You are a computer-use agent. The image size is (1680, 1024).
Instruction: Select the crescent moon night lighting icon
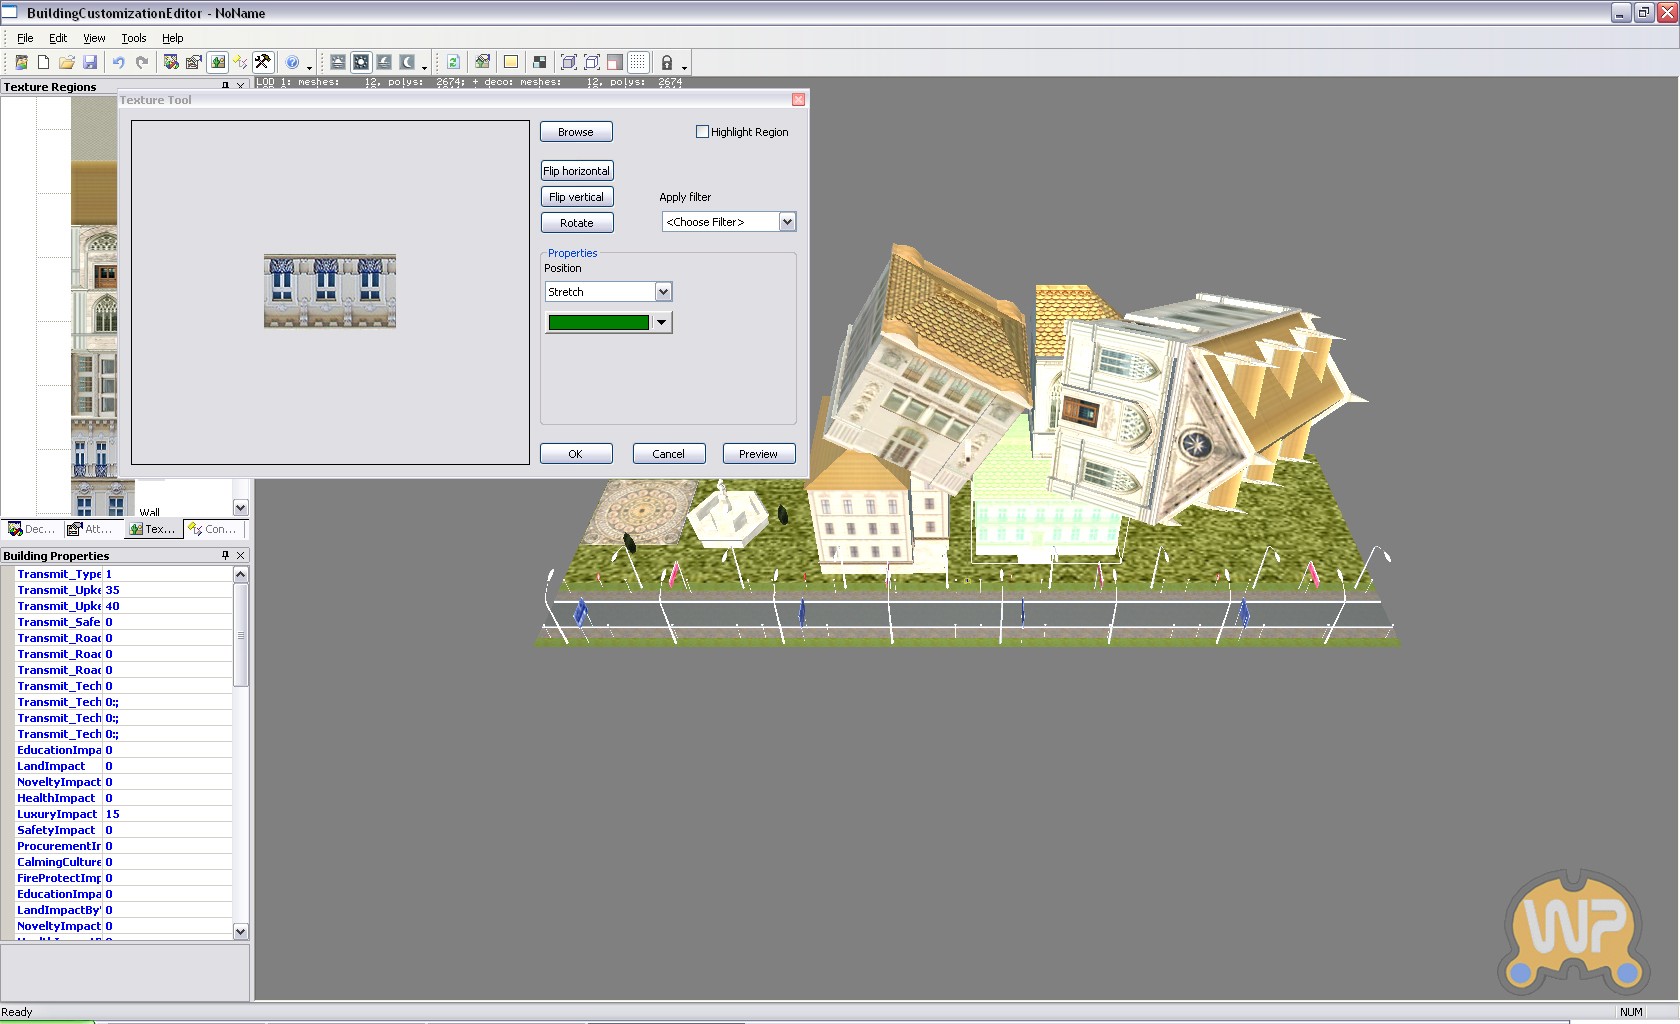coord(407,62)
